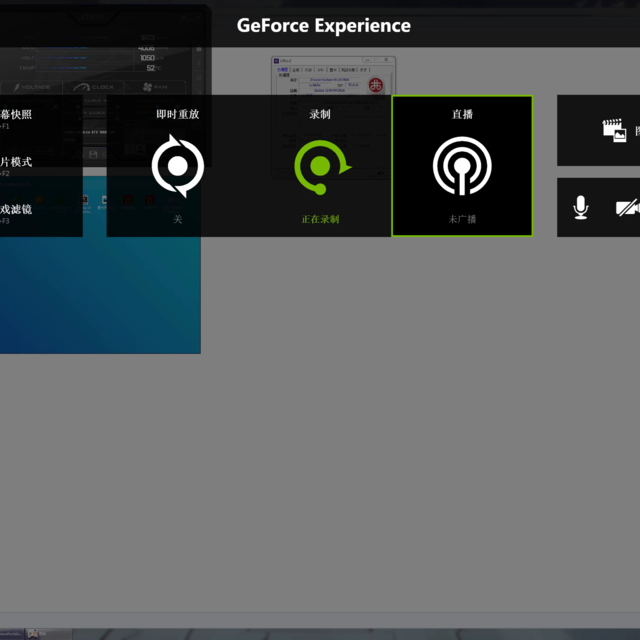Toggle the microphone icon
Viewport: 640px width, 640px height.
click(580, 207)
